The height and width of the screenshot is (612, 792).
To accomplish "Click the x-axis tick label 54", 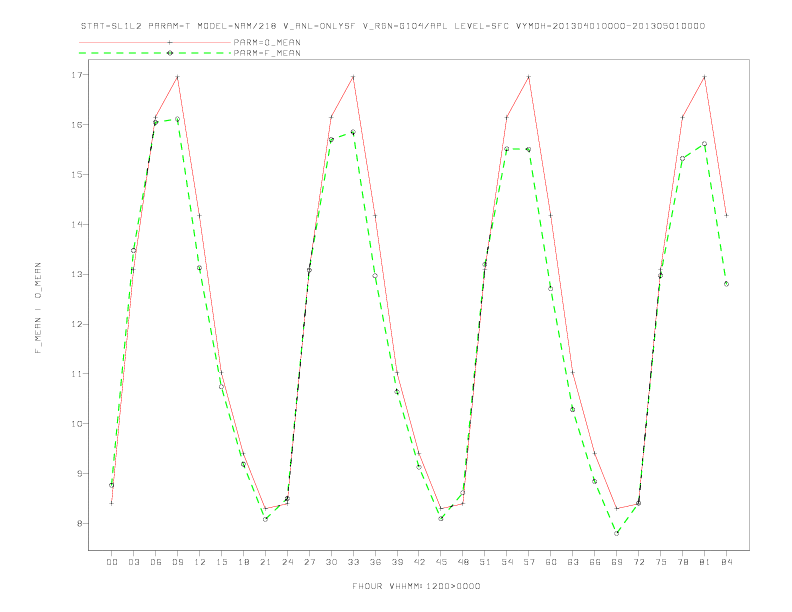I will (507, 562).
